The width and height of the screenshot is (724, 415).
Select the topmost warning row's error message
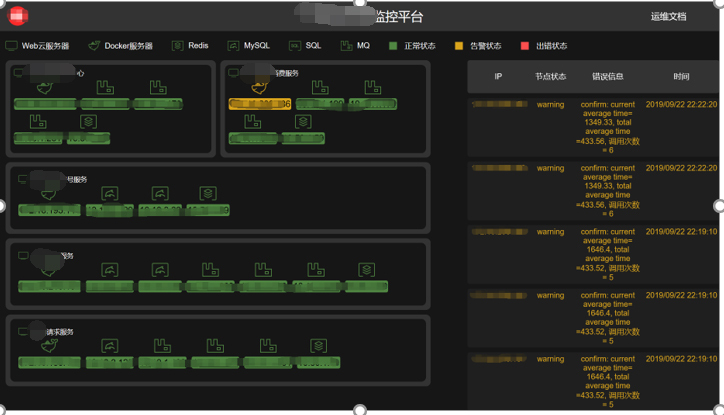point(607,127)
